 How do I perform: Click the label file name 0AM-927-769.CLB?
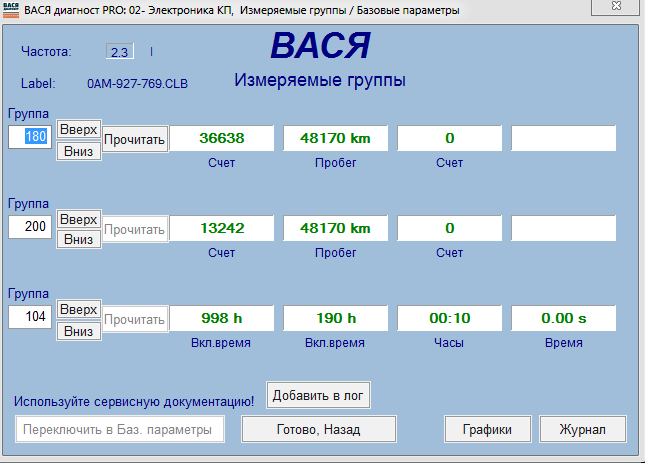137,84
